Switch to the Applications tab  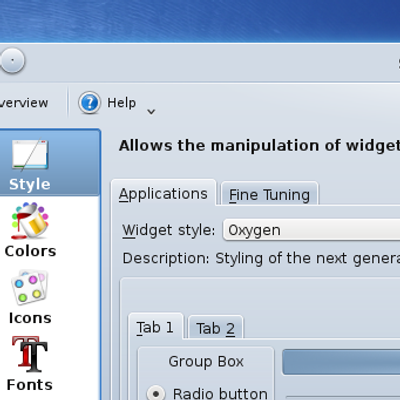(x=163, y=194)
